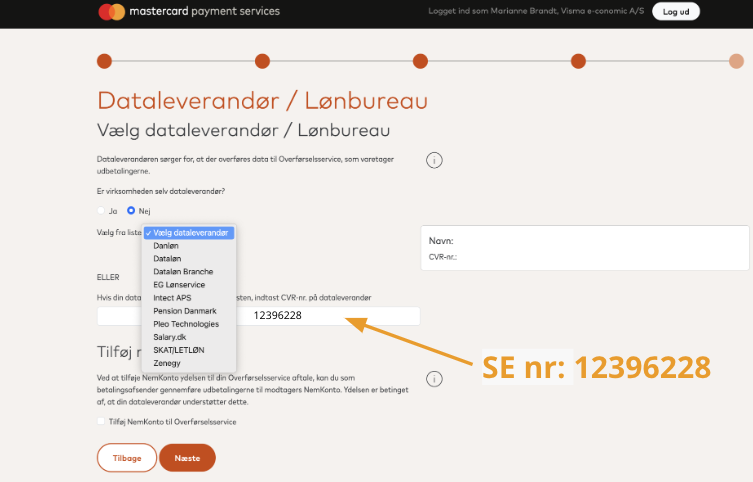Click the fourth progress step circle
This screenshot has height=482, width=753.
click(x=578, y=61)
